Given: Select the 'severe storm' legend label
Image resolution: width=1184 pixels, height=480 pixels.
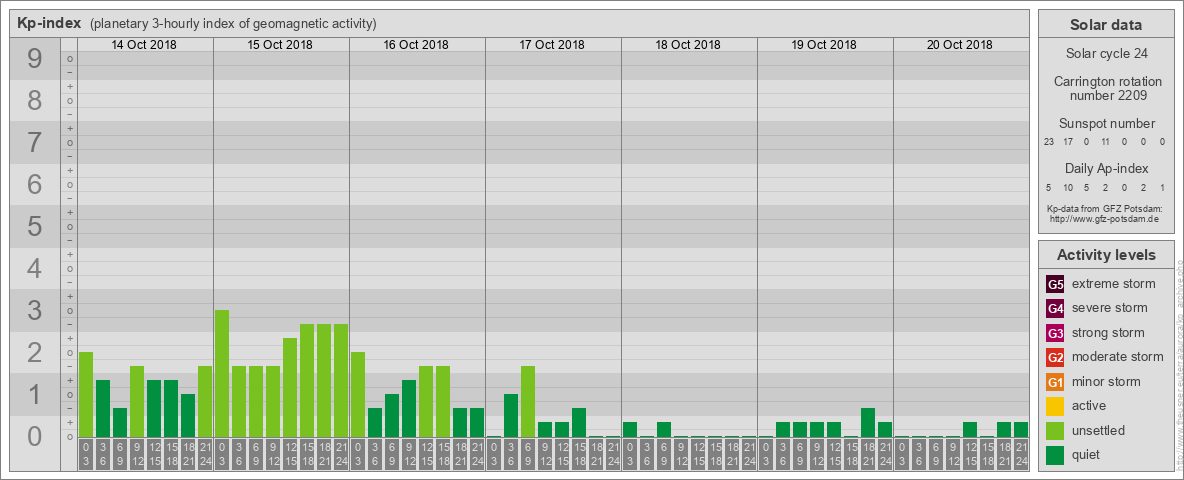Looking at the screenshot, I should [x=1110, y=308].
